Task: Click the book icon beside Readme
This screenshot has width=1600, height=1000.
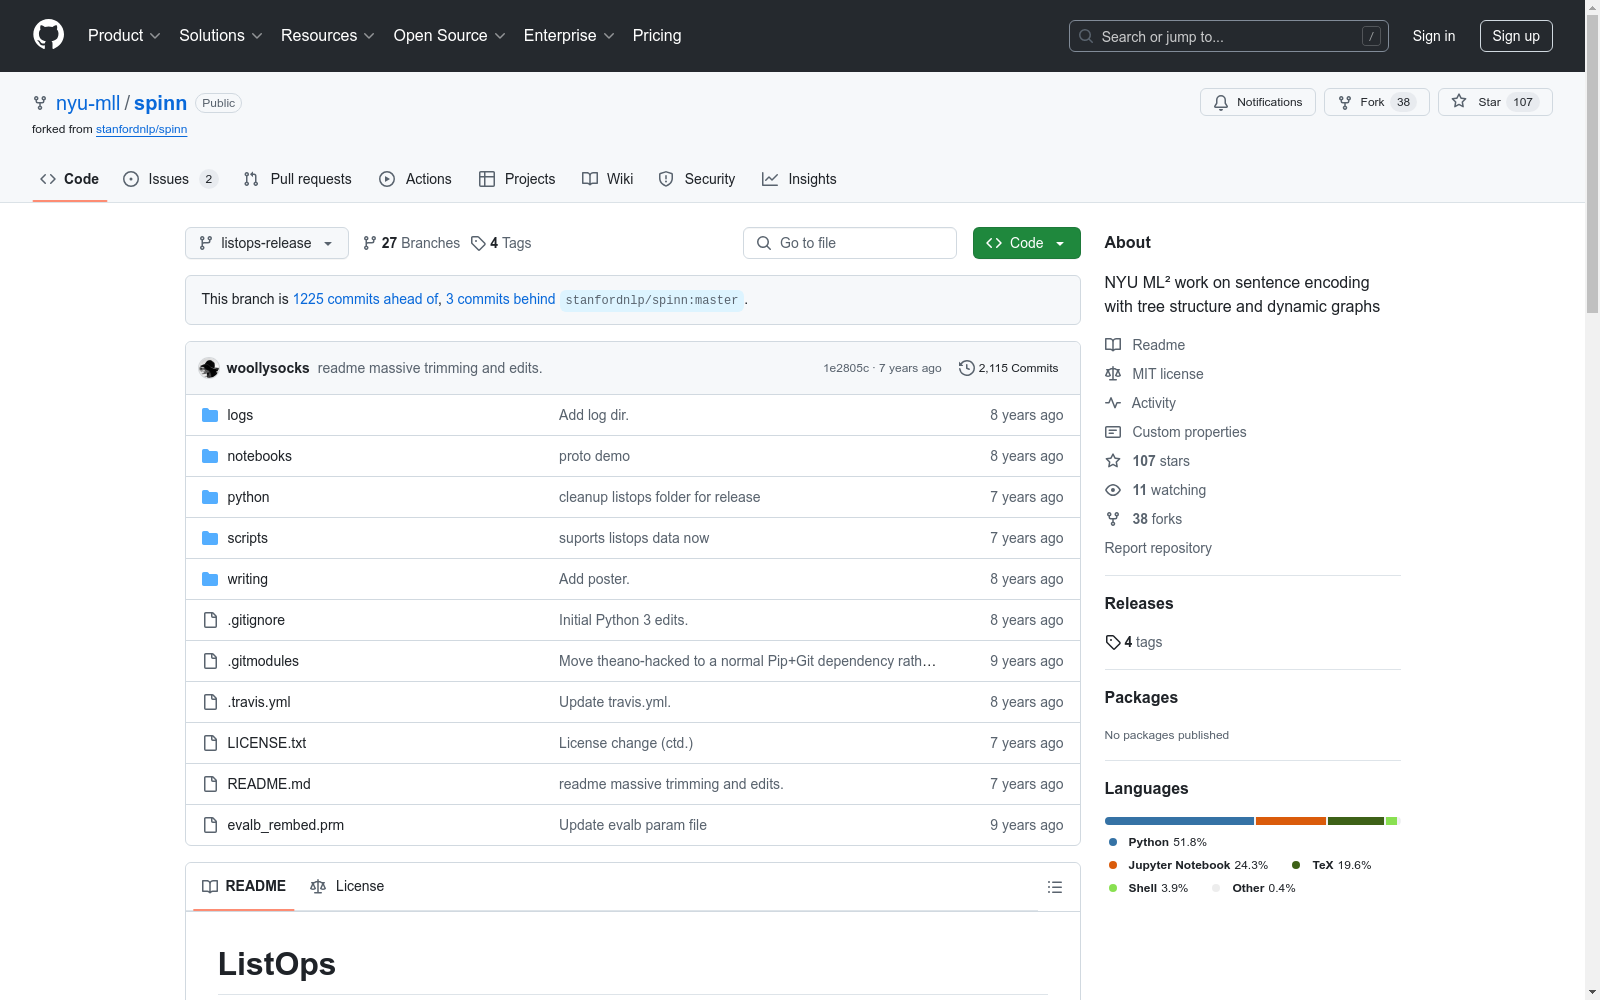Action: [x=1113, y=345]
